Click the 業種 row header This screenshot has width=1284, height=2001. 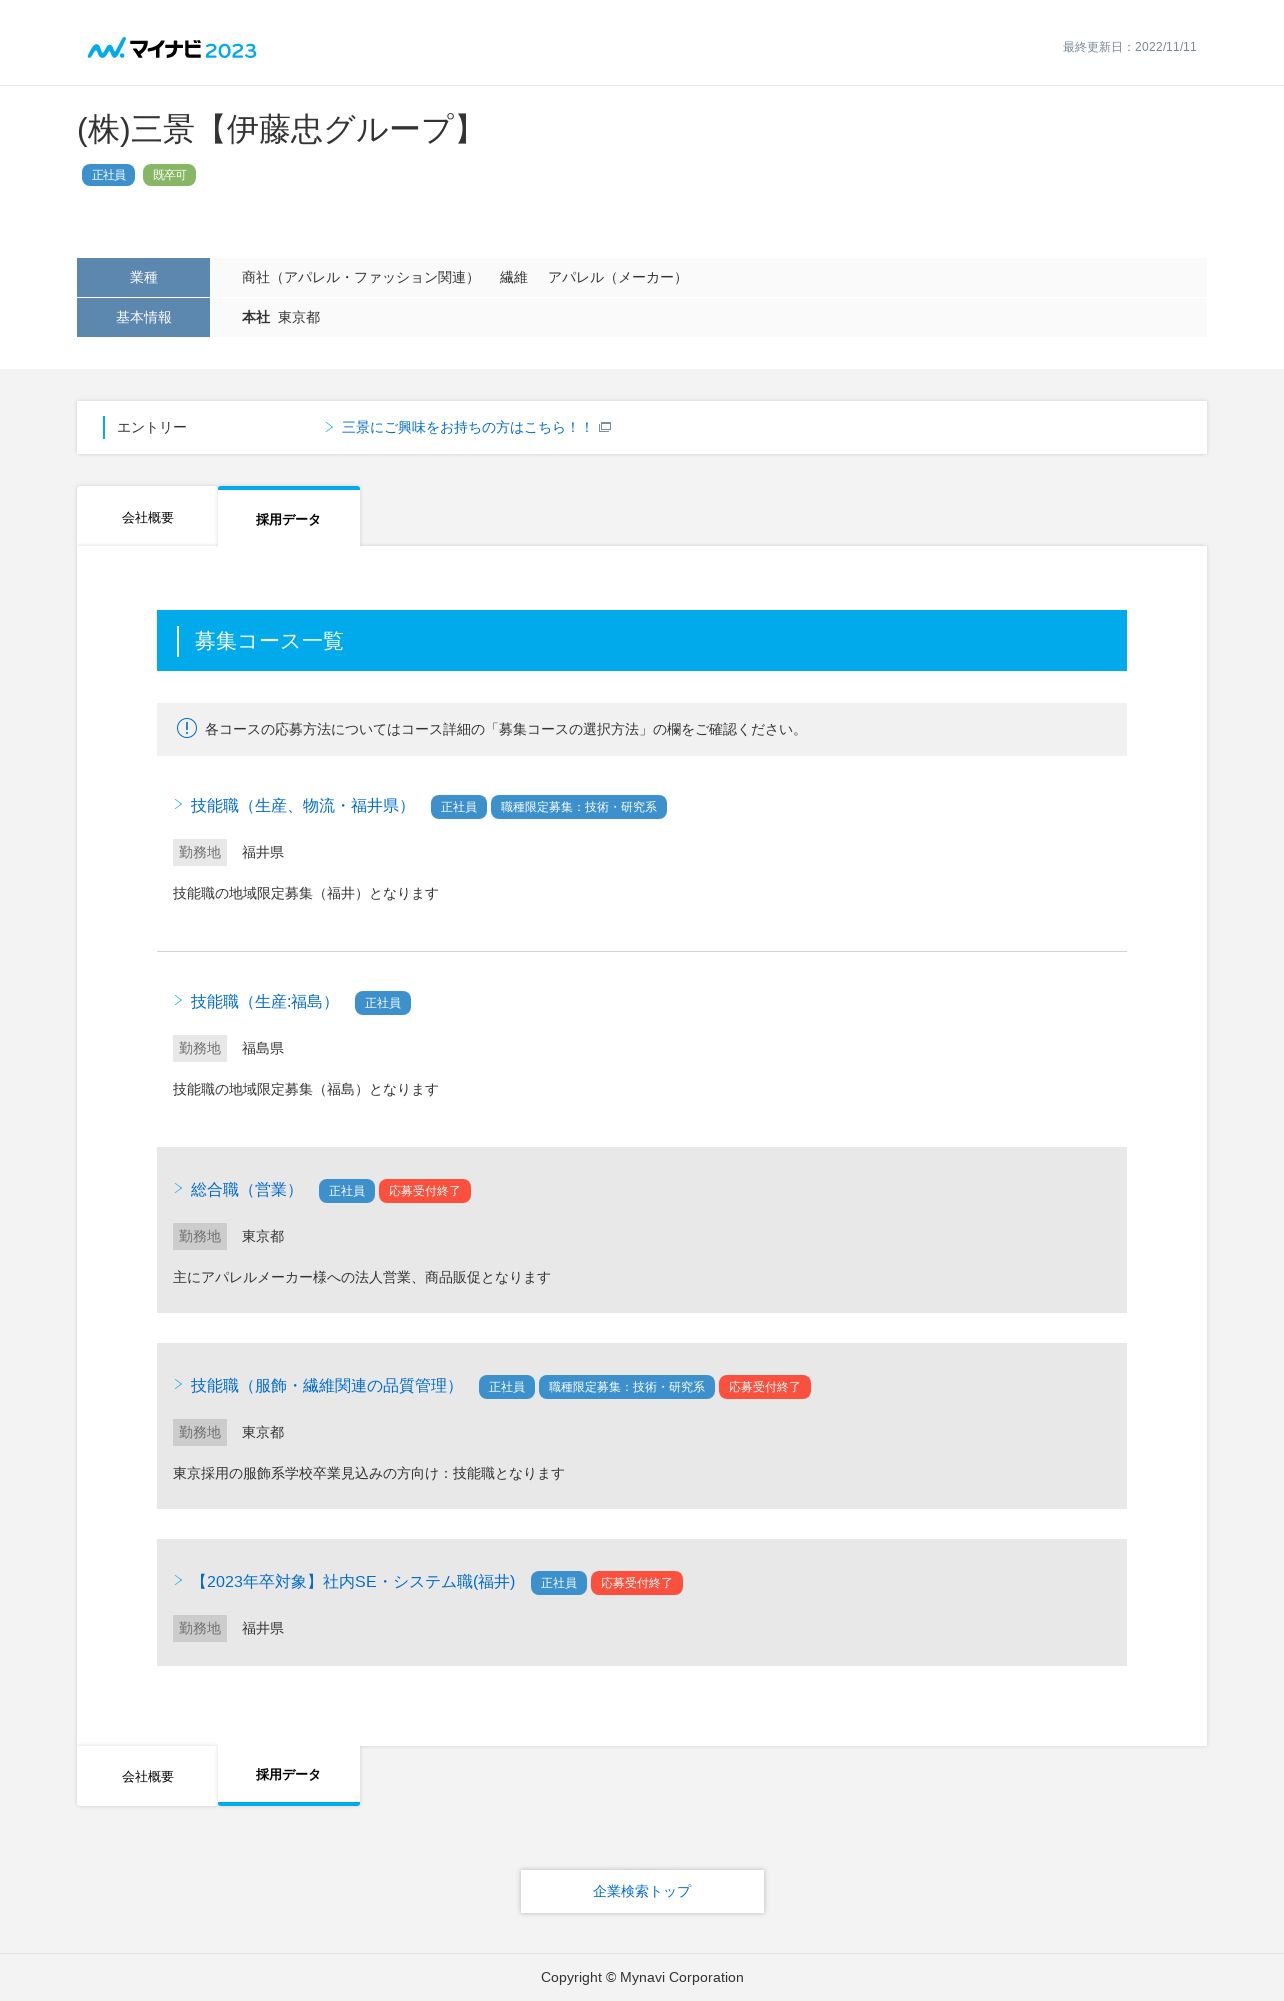coord(143,277)
